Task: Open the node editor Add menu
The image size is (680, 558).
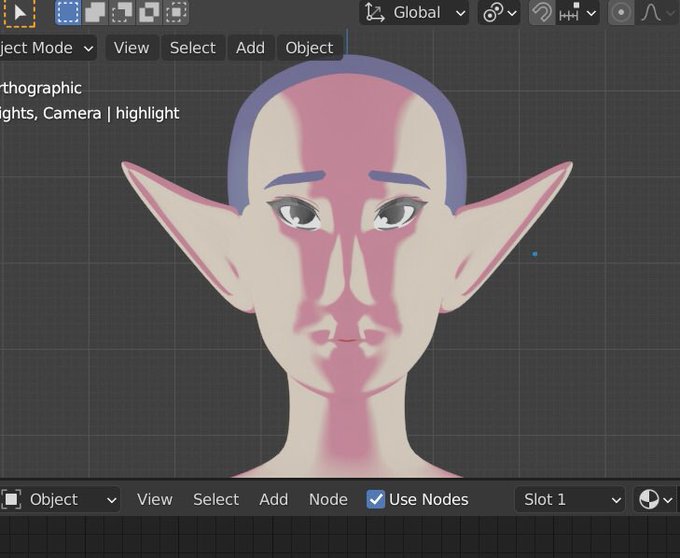Action: pos(274,499)
